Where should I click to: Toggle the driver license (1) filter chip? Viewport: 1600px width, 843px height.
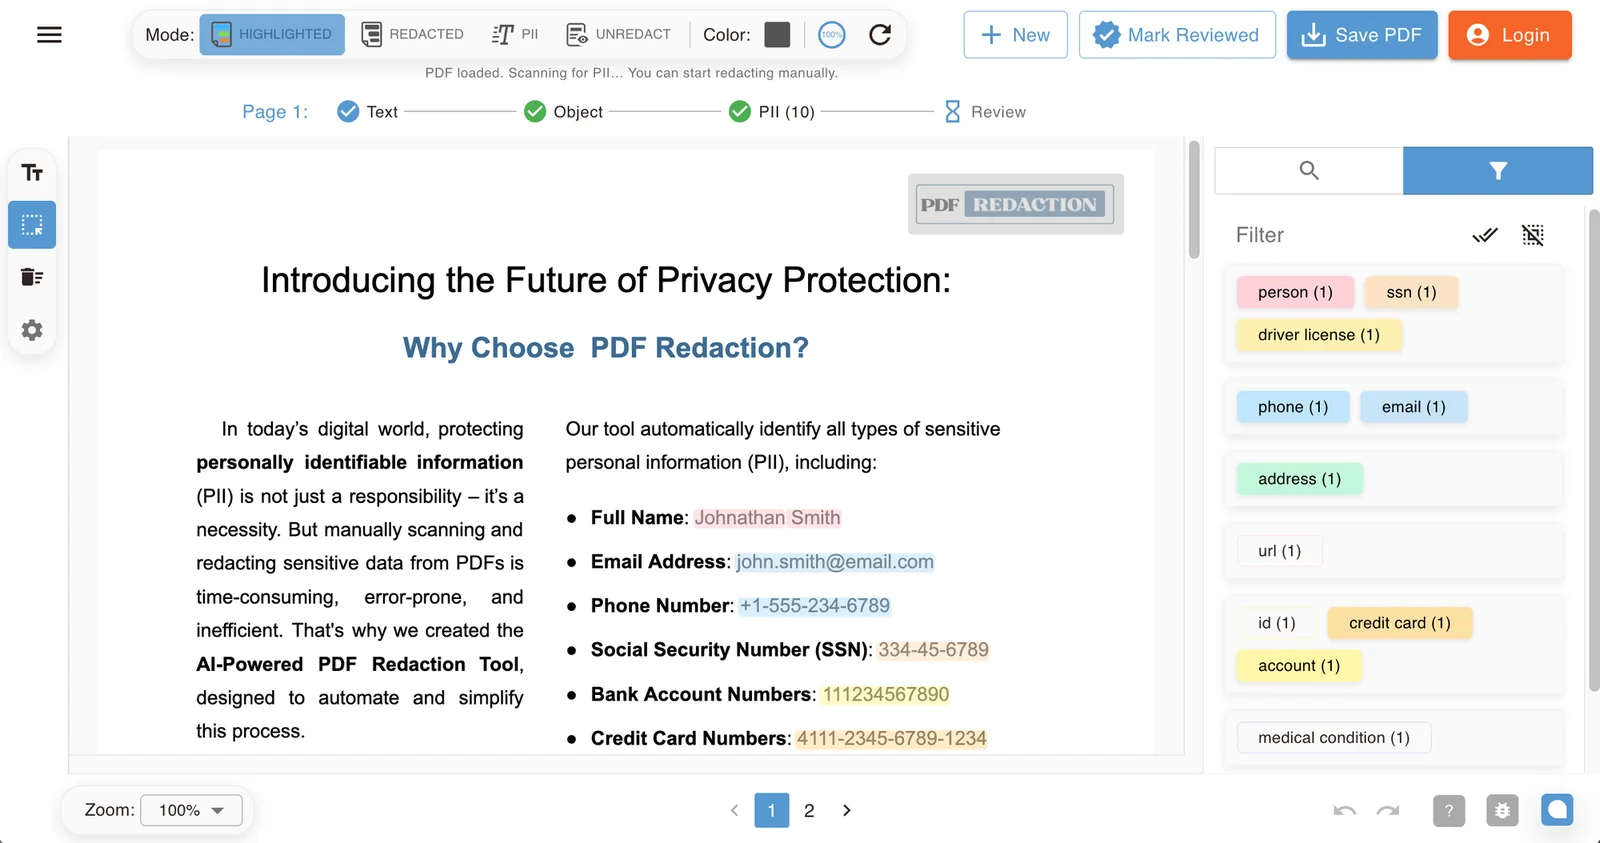pos(1319,335)
